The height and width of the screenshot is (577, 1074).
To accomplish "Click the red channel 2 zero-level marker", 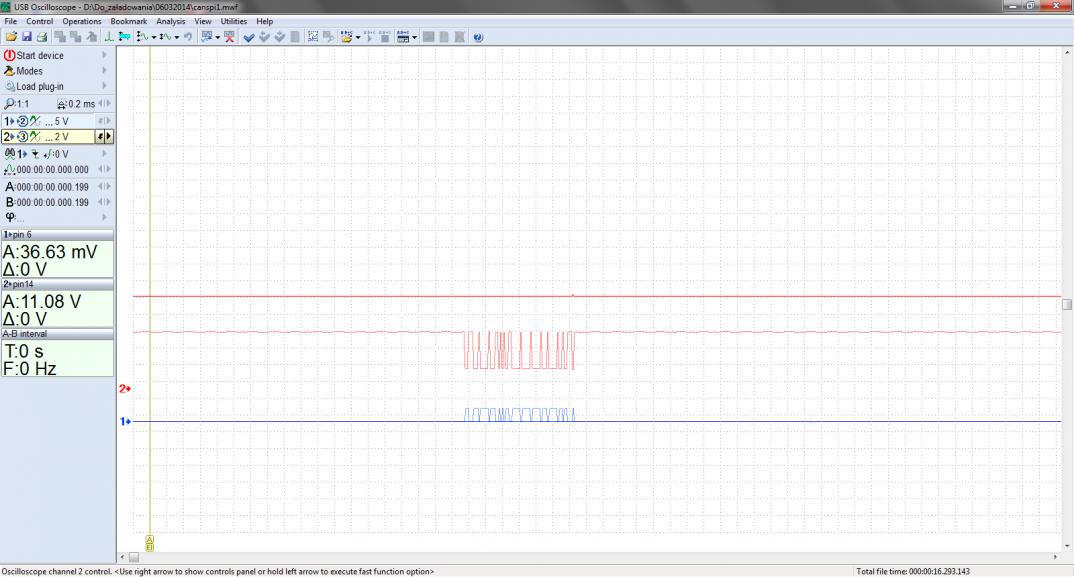I will [x=125, y=389].
